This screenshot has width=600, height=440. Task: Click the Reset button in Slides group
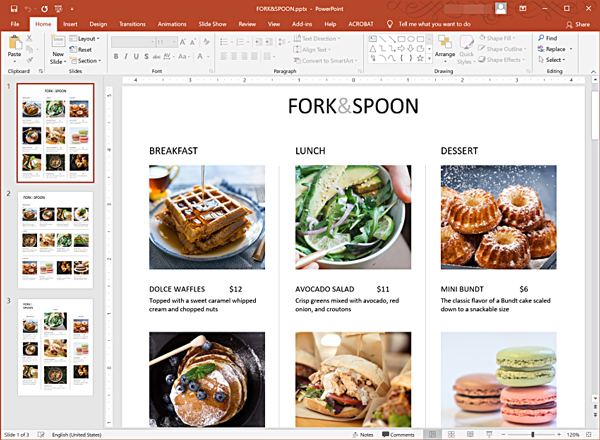pos(84,49)
